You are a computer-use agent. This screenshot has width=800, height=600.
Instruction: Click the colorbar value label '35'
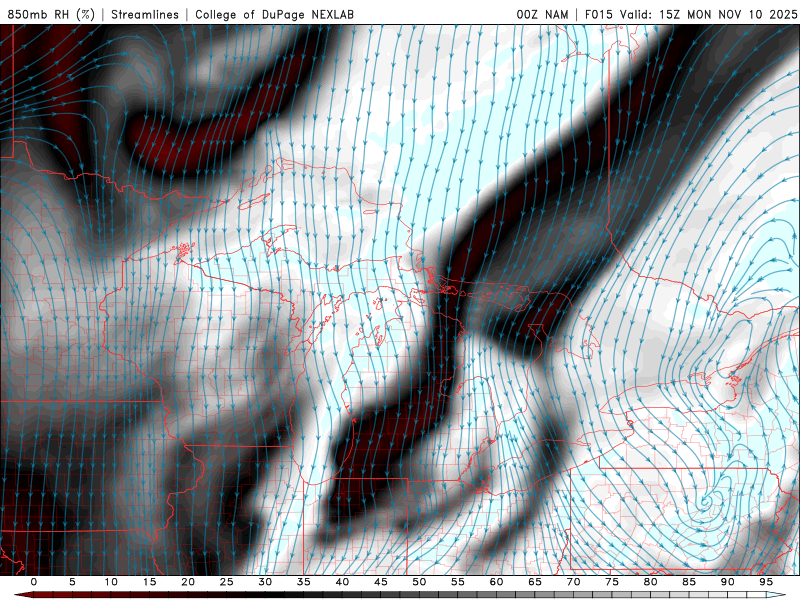point(303,582)
